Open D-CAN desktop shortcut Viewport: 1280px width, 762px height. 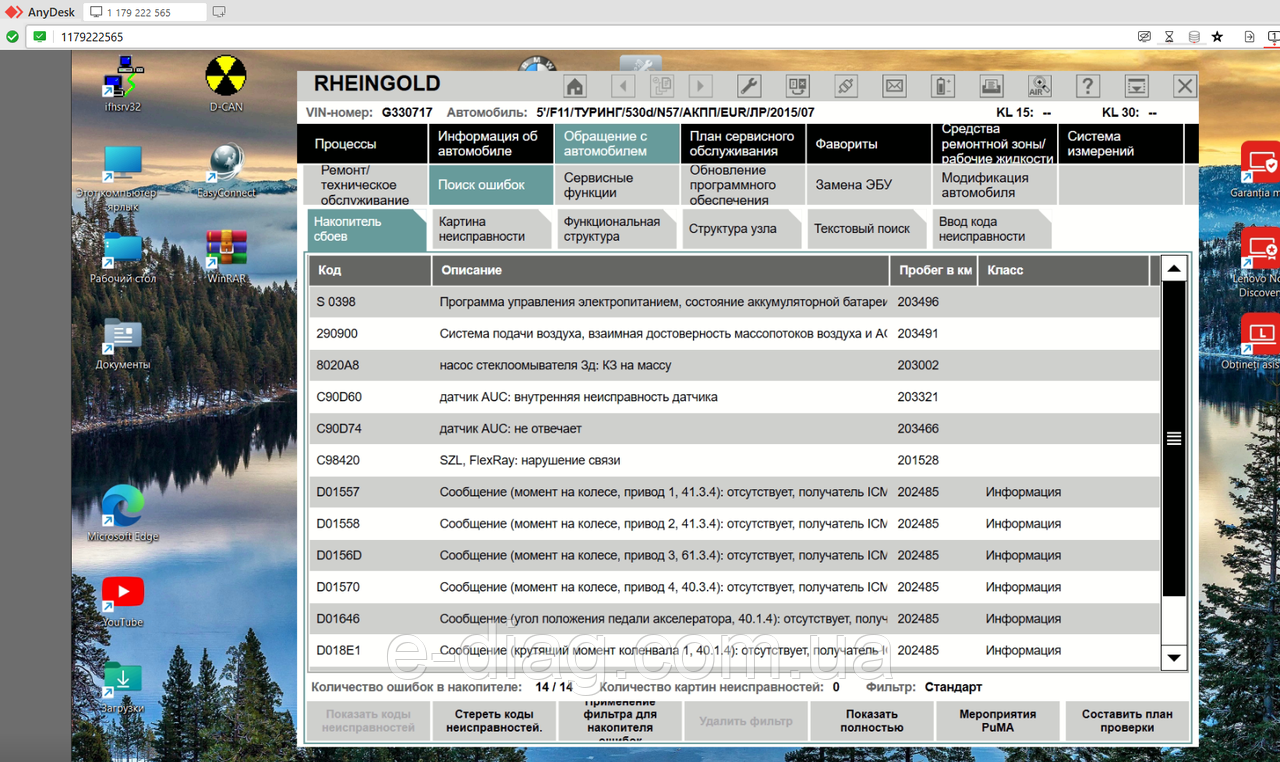tap(226, 84)
